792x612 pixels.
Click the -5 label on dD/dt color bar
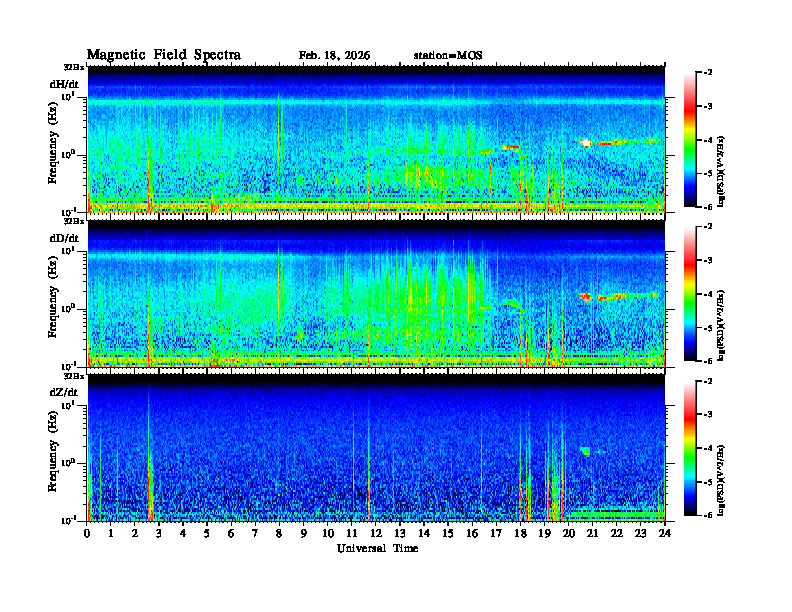coord(708,328)
